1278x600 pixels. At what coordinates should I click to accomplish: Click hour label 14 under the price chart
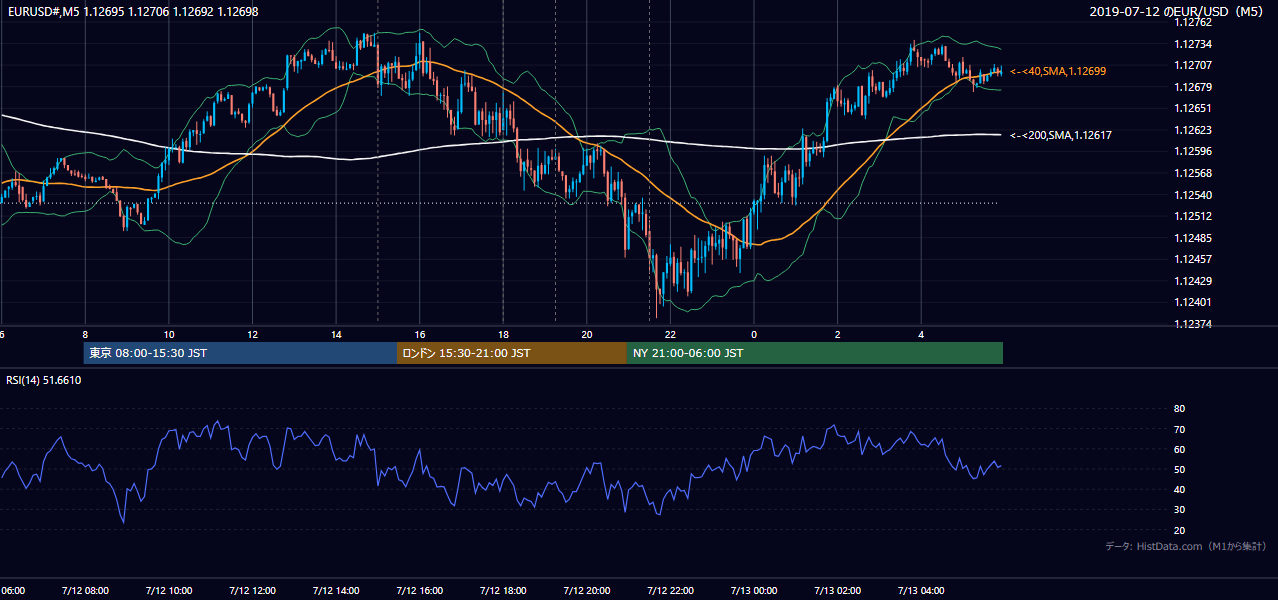pyautogui.click(x=336, y=335)
